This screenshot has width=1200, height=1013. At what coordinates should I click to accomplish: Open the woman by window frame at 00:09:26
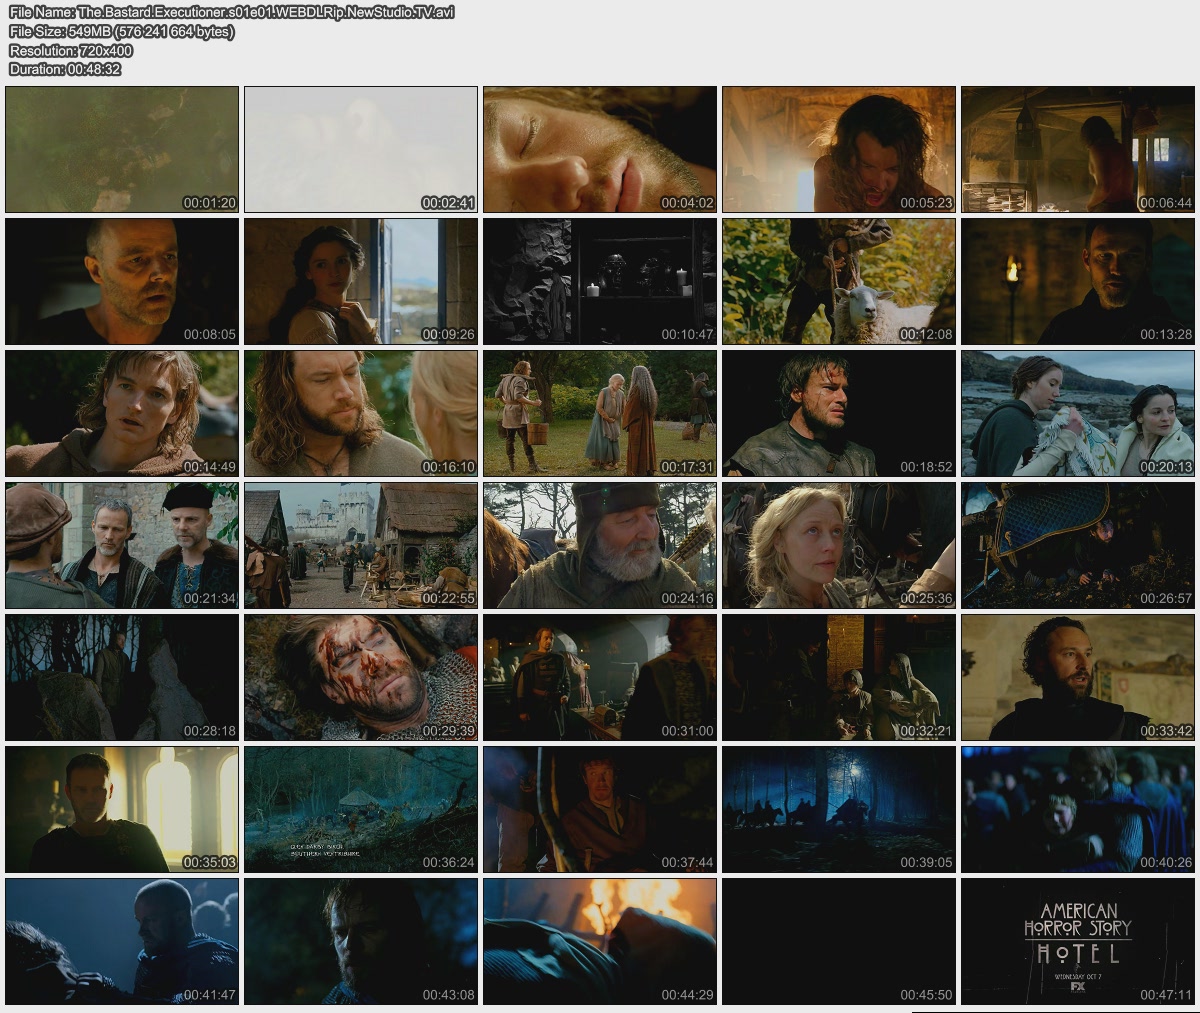tap(361, 281)
